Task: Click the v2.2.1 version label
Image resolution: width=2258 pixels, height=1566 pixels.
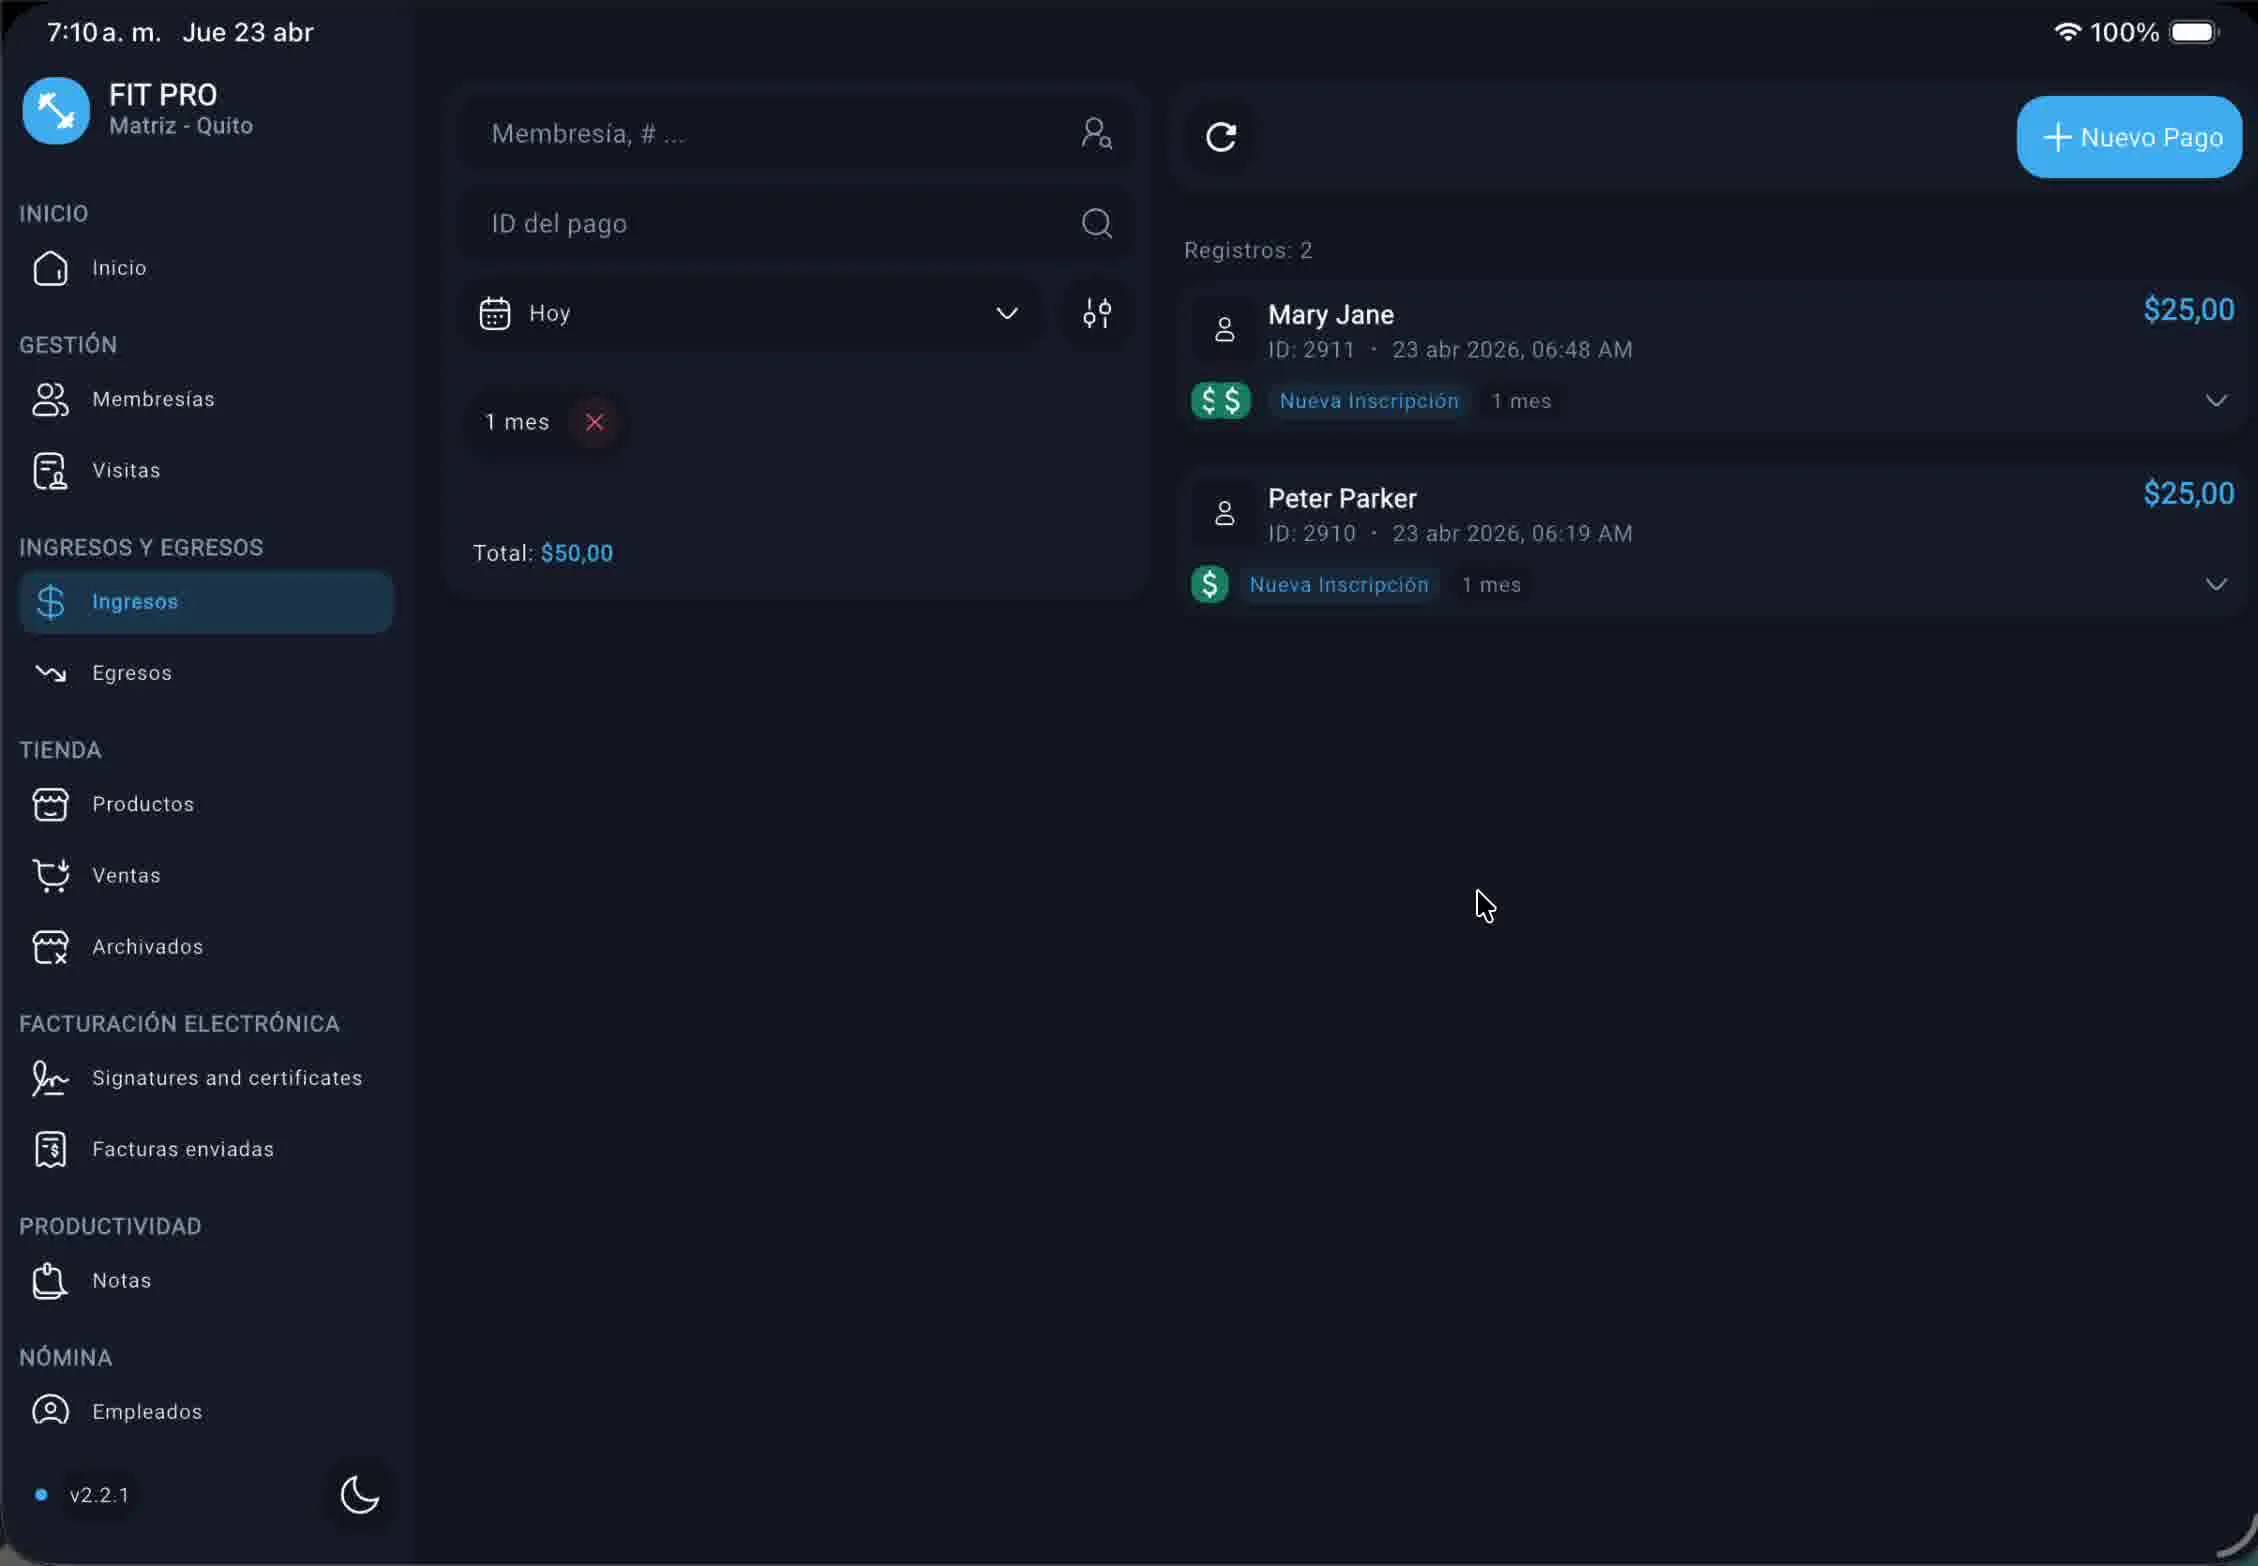Action: 99,1495
